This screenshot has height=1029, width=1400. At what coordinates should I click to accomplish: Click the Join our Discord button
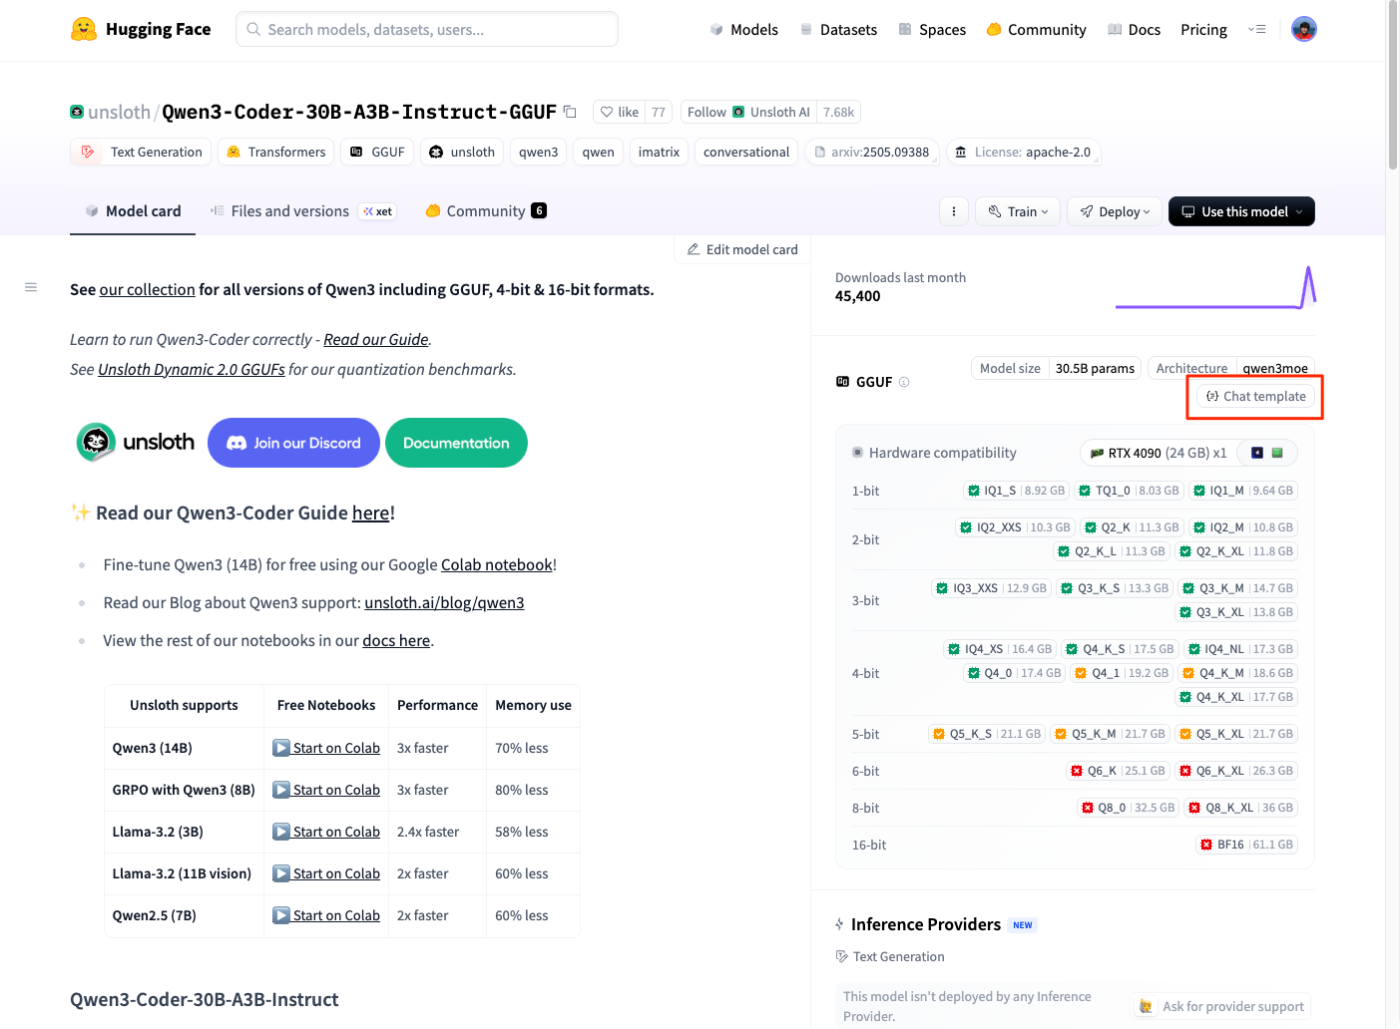pos(293,442)
